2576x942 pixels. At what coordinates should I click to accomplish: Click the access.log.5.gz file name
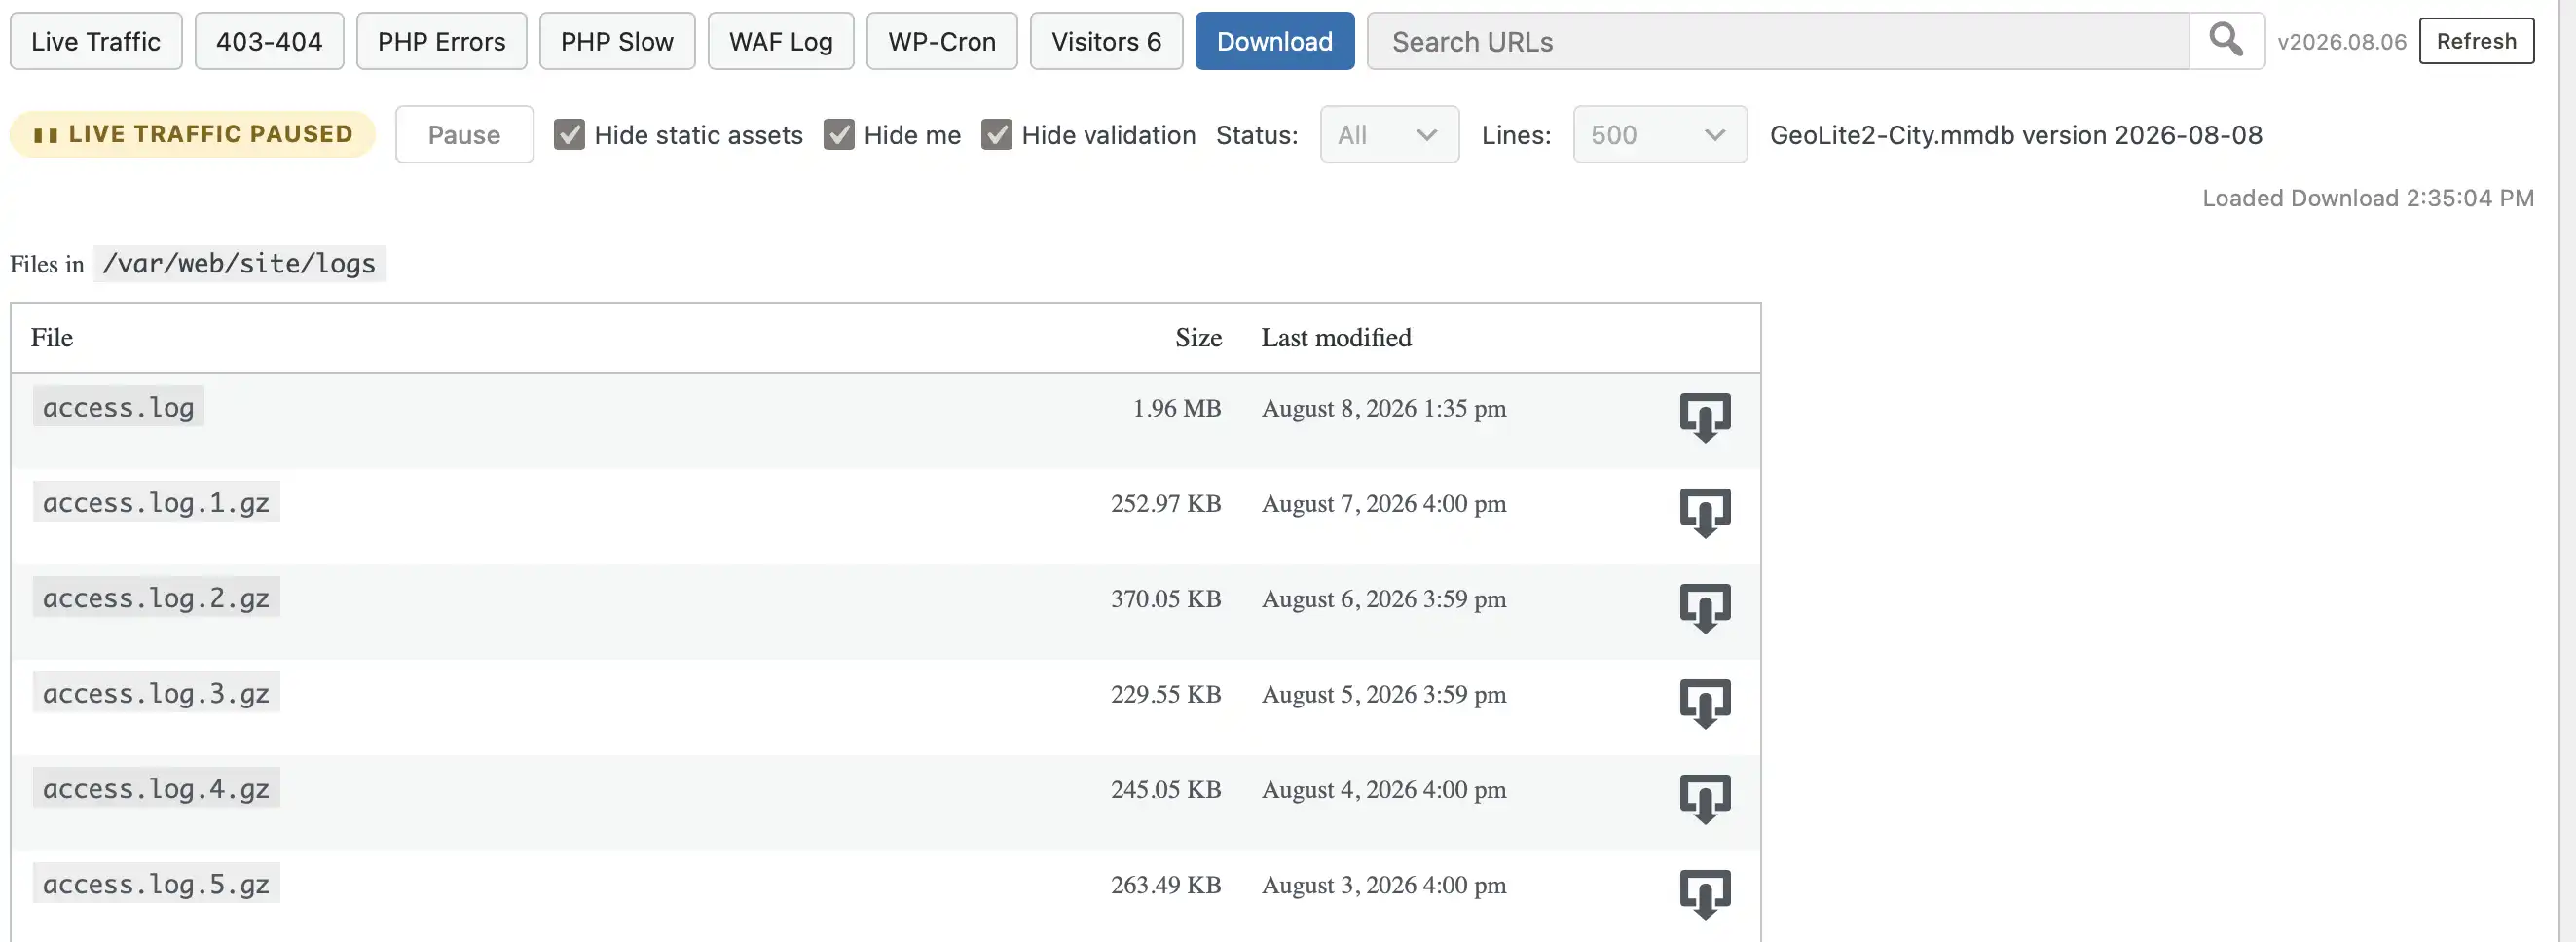coord(156,884)
